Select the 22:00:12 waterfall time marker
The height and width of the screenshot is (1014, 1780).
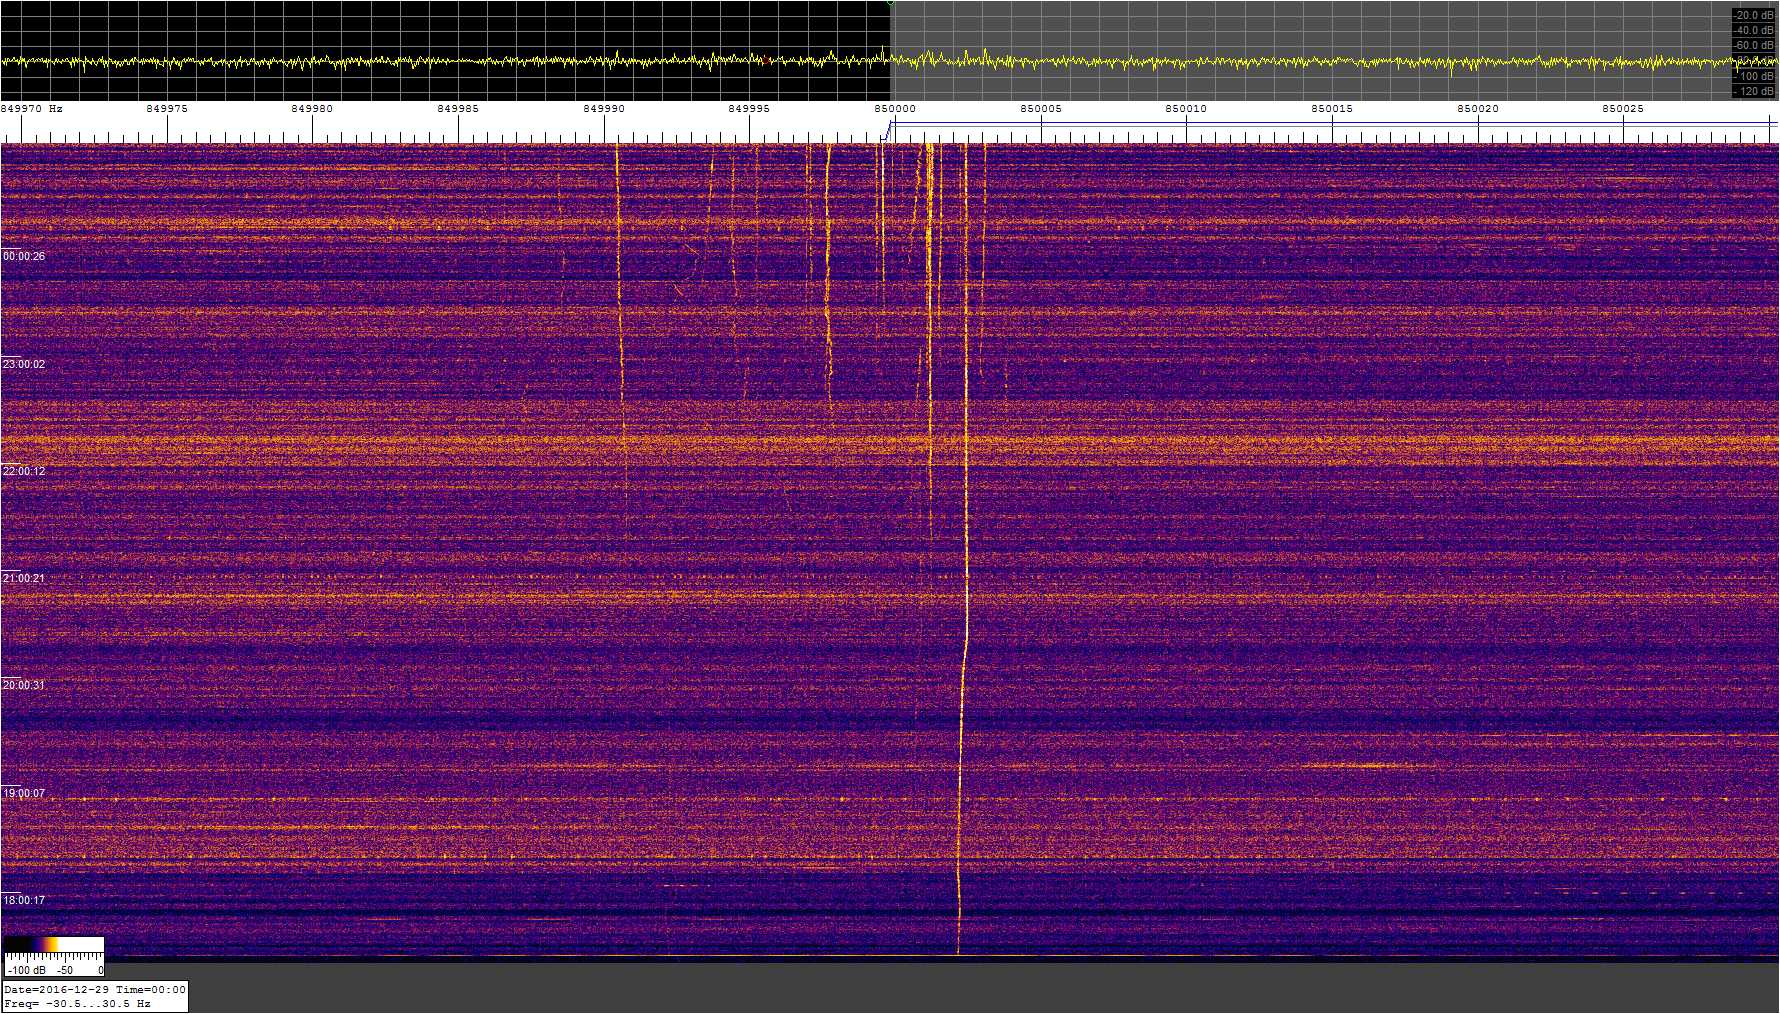[24, 472]
